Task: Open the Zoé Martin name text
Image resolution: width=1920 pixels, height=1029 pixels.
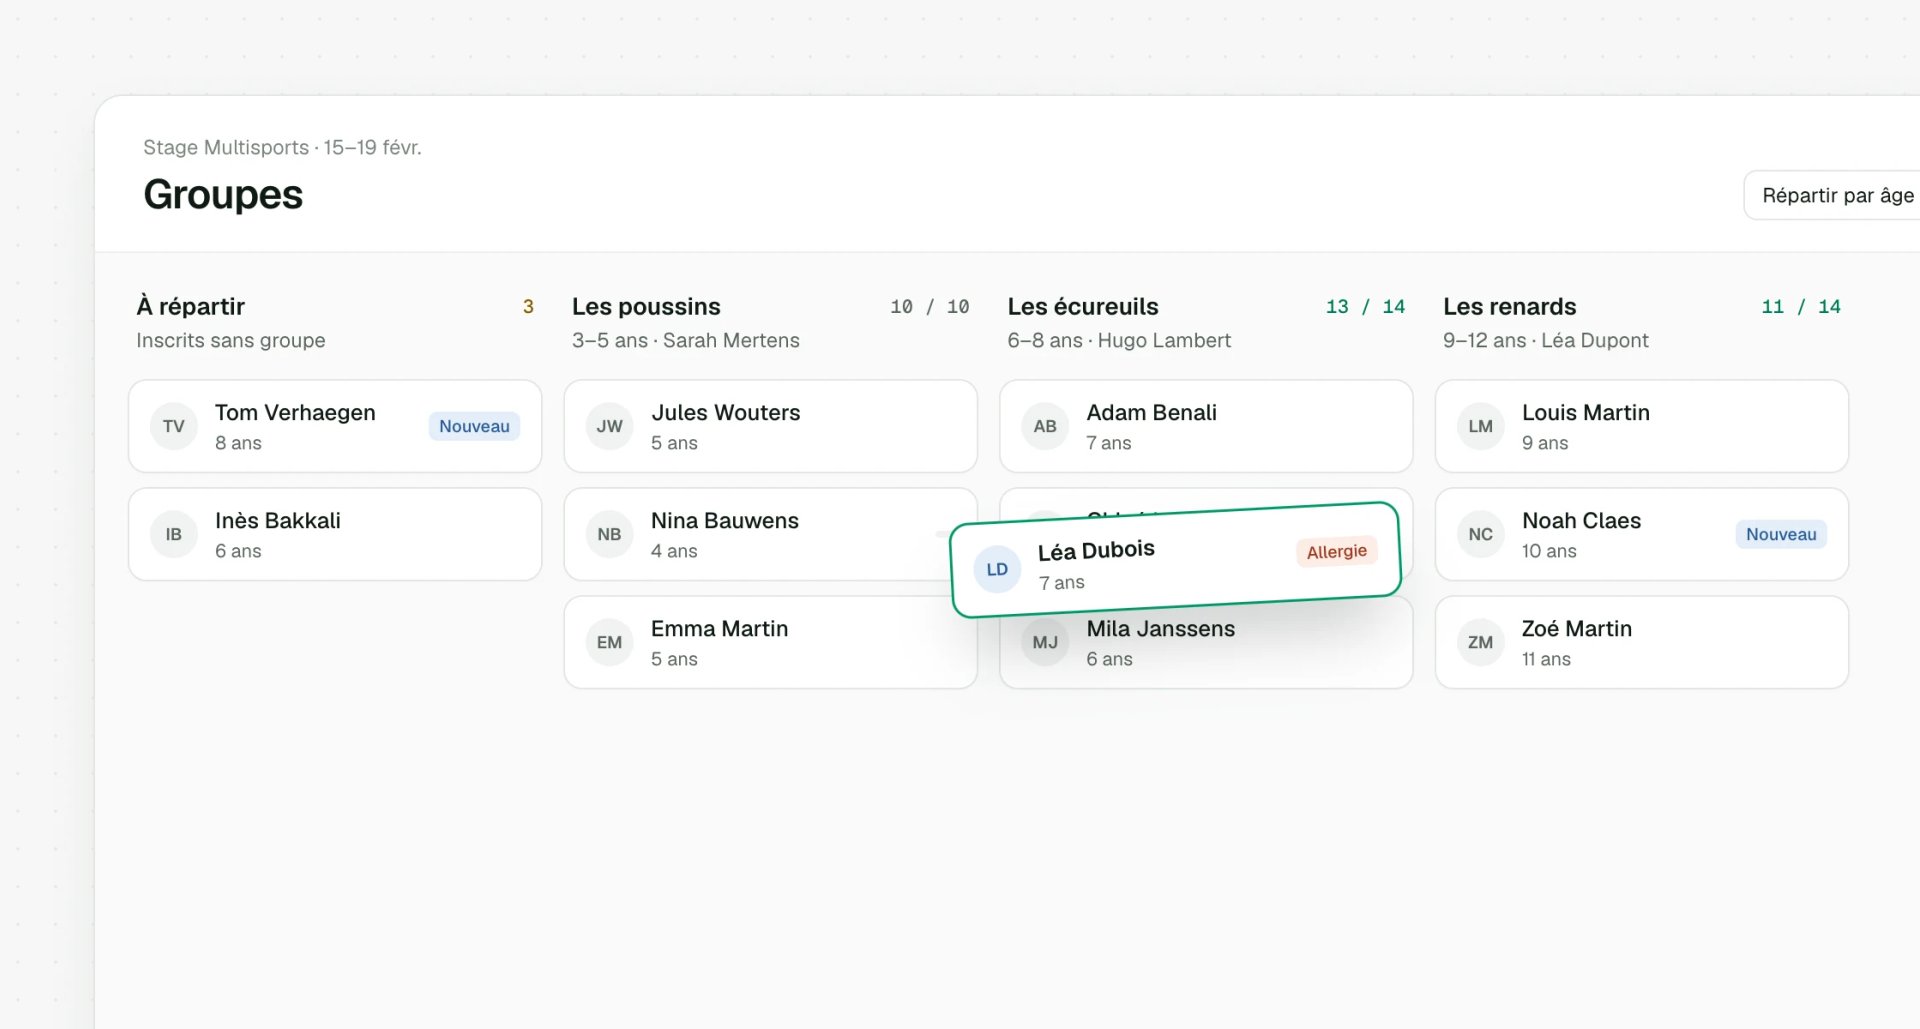Action: 1577,628
